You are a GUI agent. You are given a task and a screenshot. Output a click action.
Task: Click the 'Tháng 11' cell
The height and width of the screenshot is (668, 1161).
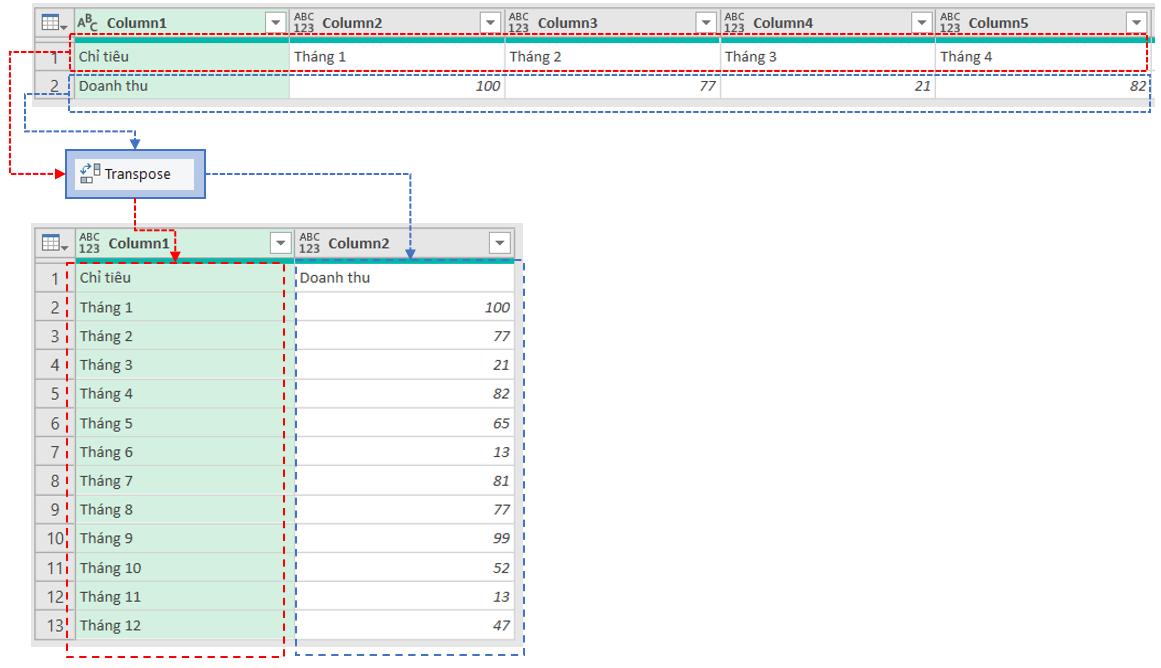coord(184,597)
